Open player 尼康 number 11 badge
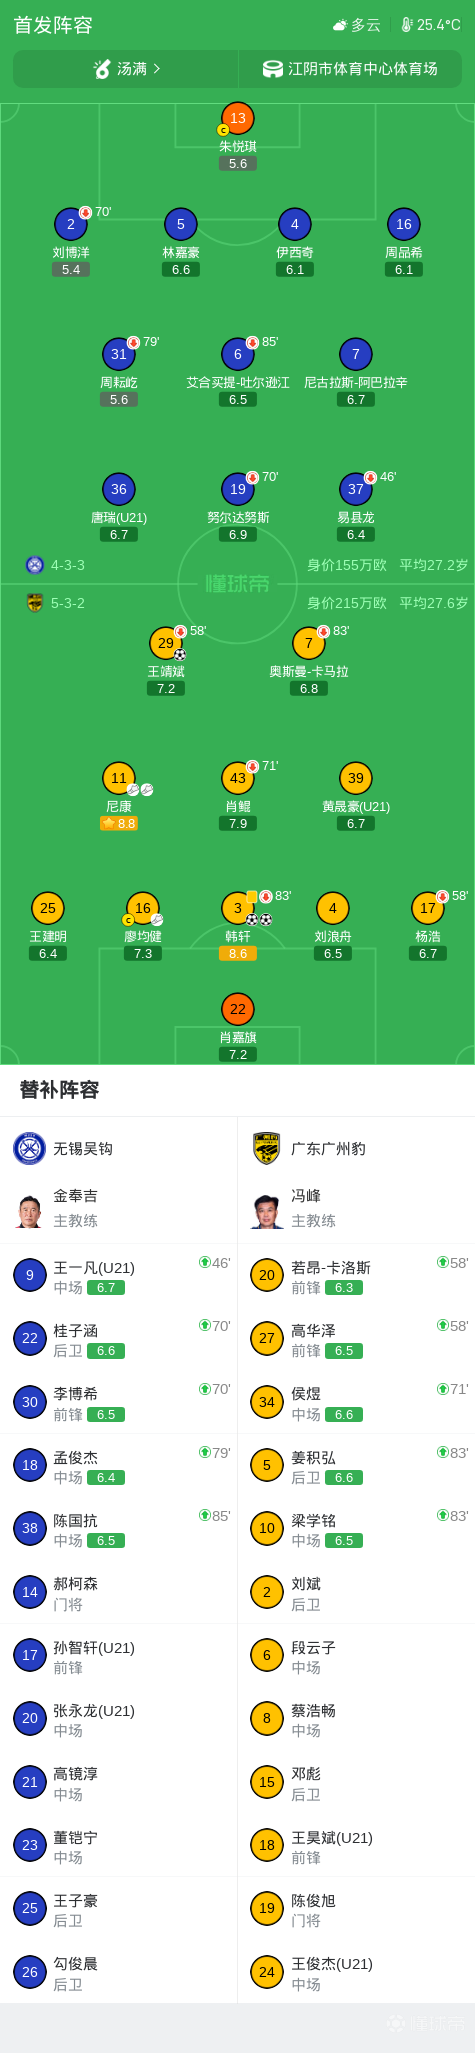The width and height of the screenshot is (475, 2053). tap(119, 778)
